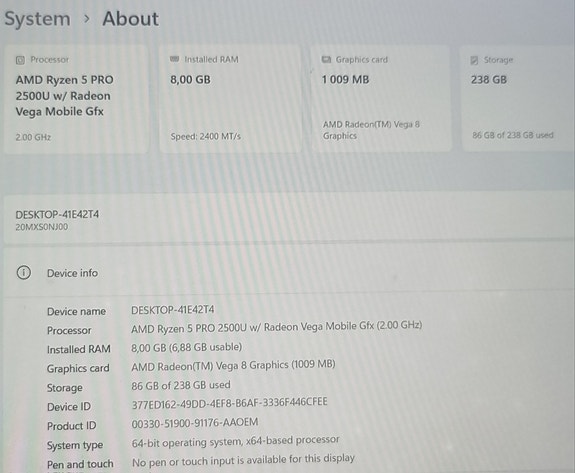The height and width of the screenshot is (473, 575).
Task: Click the Graphics card icon
Action: pyautogui.click(x=326, y=59)
